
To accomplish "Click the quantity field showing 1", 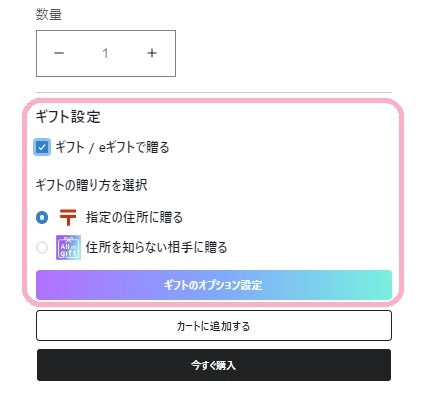I will coord(106,53).
